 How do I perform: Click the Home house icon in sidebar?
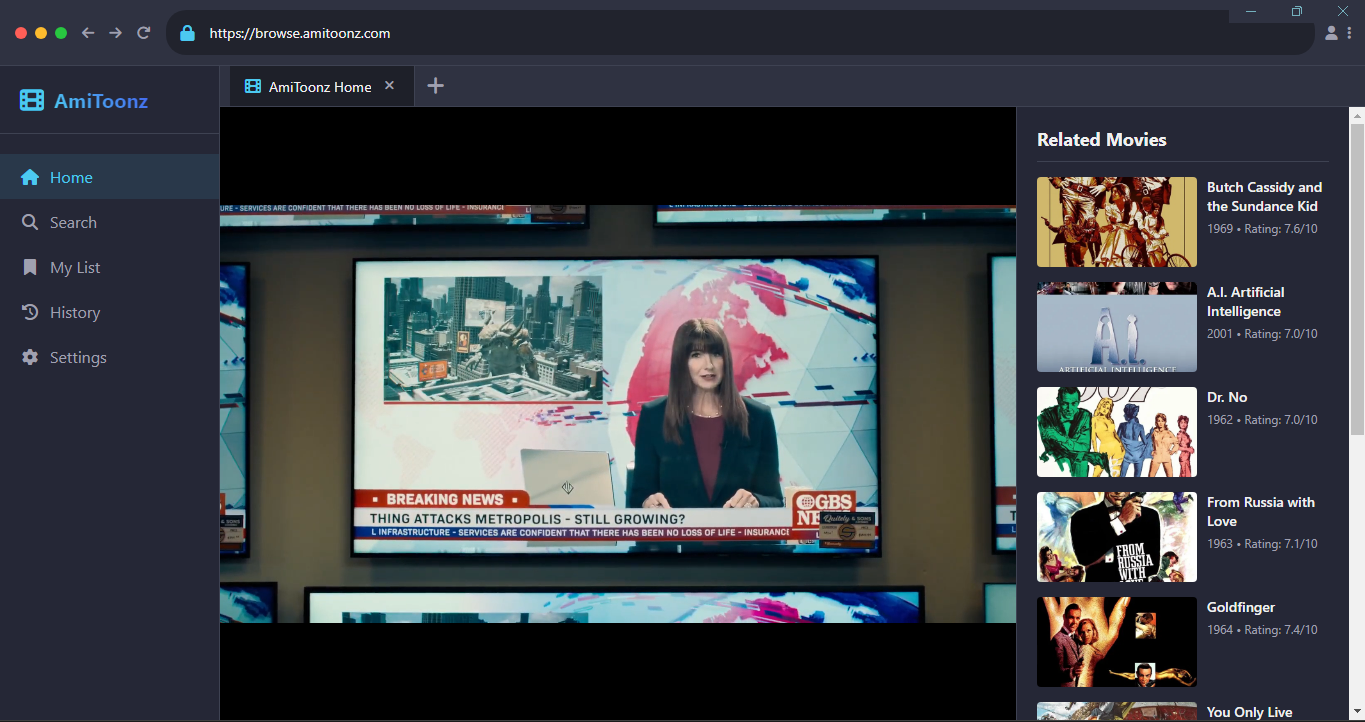click(x=30, y=177)
